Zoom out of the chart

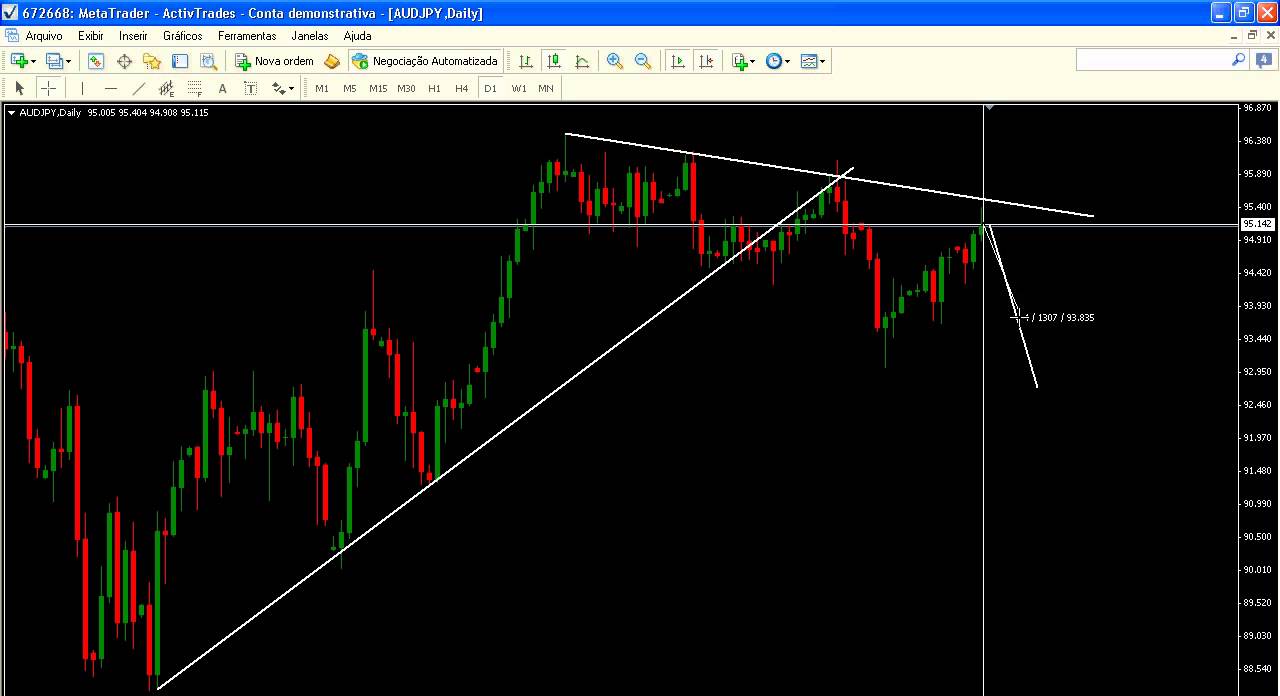(643, 61)
